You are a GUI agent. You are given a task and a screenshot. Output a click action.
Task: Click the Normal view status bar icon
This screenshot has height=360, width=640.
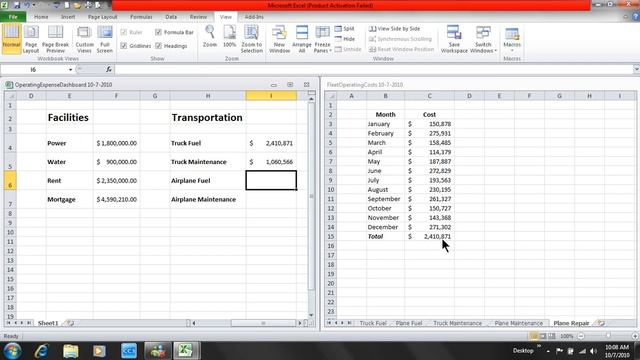coord(533,336)
